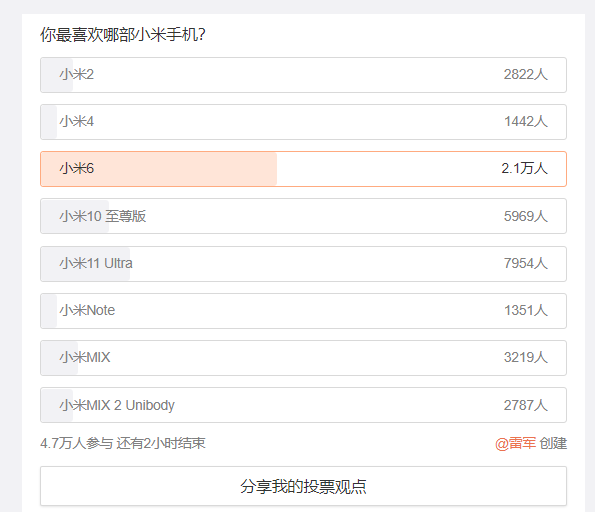Click the 2787人 count label

click(526, 405)
